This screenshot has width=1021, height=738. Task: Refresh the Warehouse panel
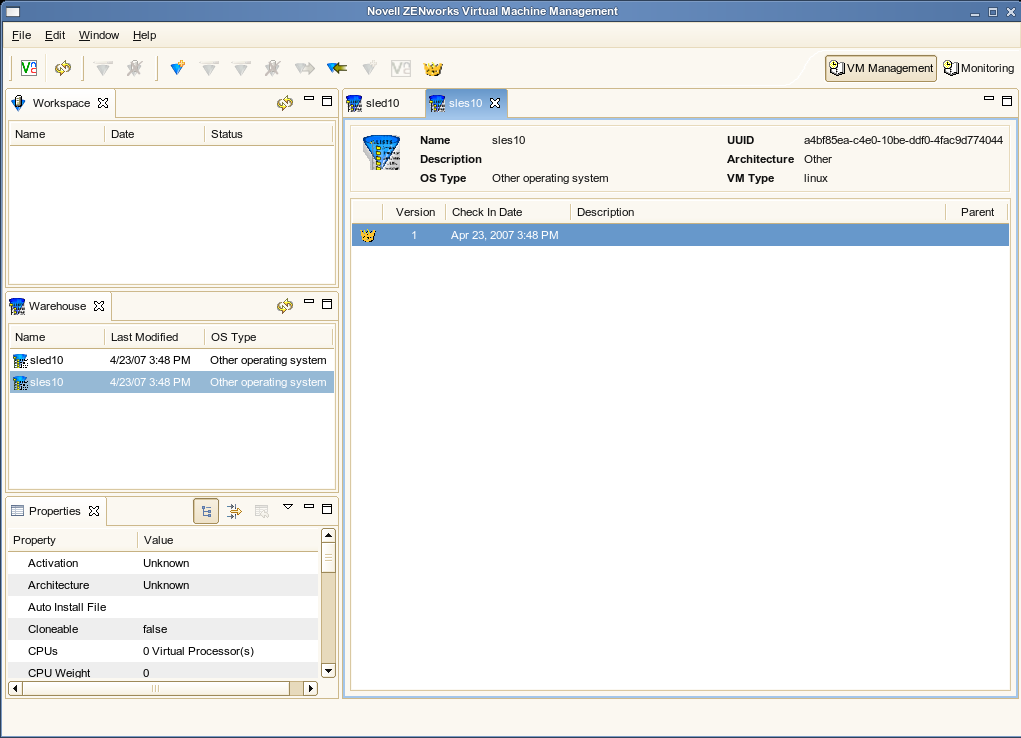point(285,306)
